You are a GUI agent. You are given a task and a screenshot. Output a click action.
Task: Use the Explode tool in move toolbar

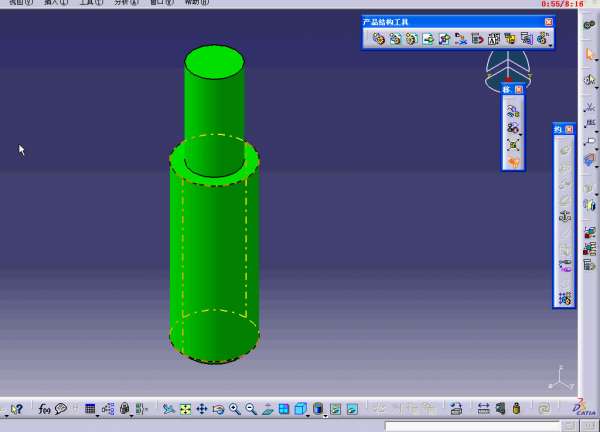pyautogui.click(x=513, y=145)
